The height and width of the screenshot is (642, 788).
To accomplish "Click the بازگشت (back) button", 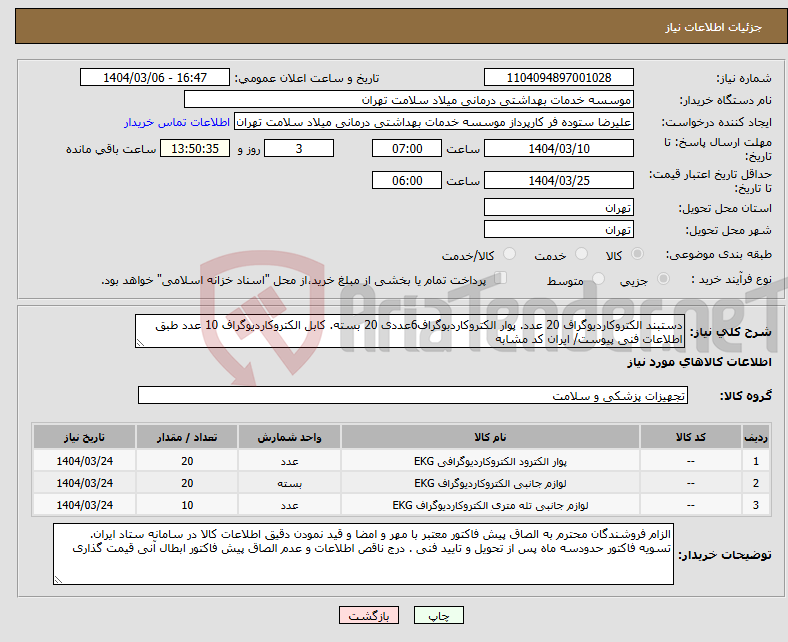I will click(369, 615).
